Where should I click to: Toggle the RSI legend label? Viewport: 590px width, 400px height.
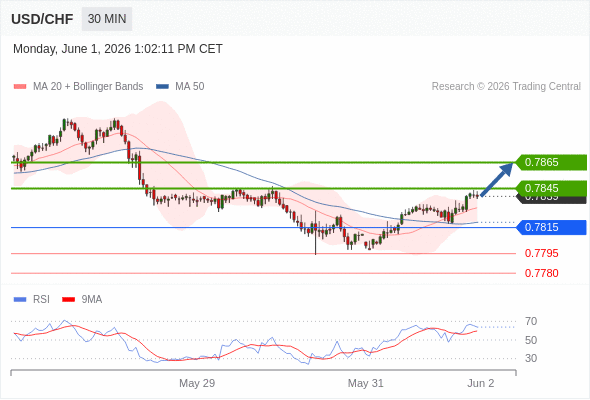click(x=41, y=300)
